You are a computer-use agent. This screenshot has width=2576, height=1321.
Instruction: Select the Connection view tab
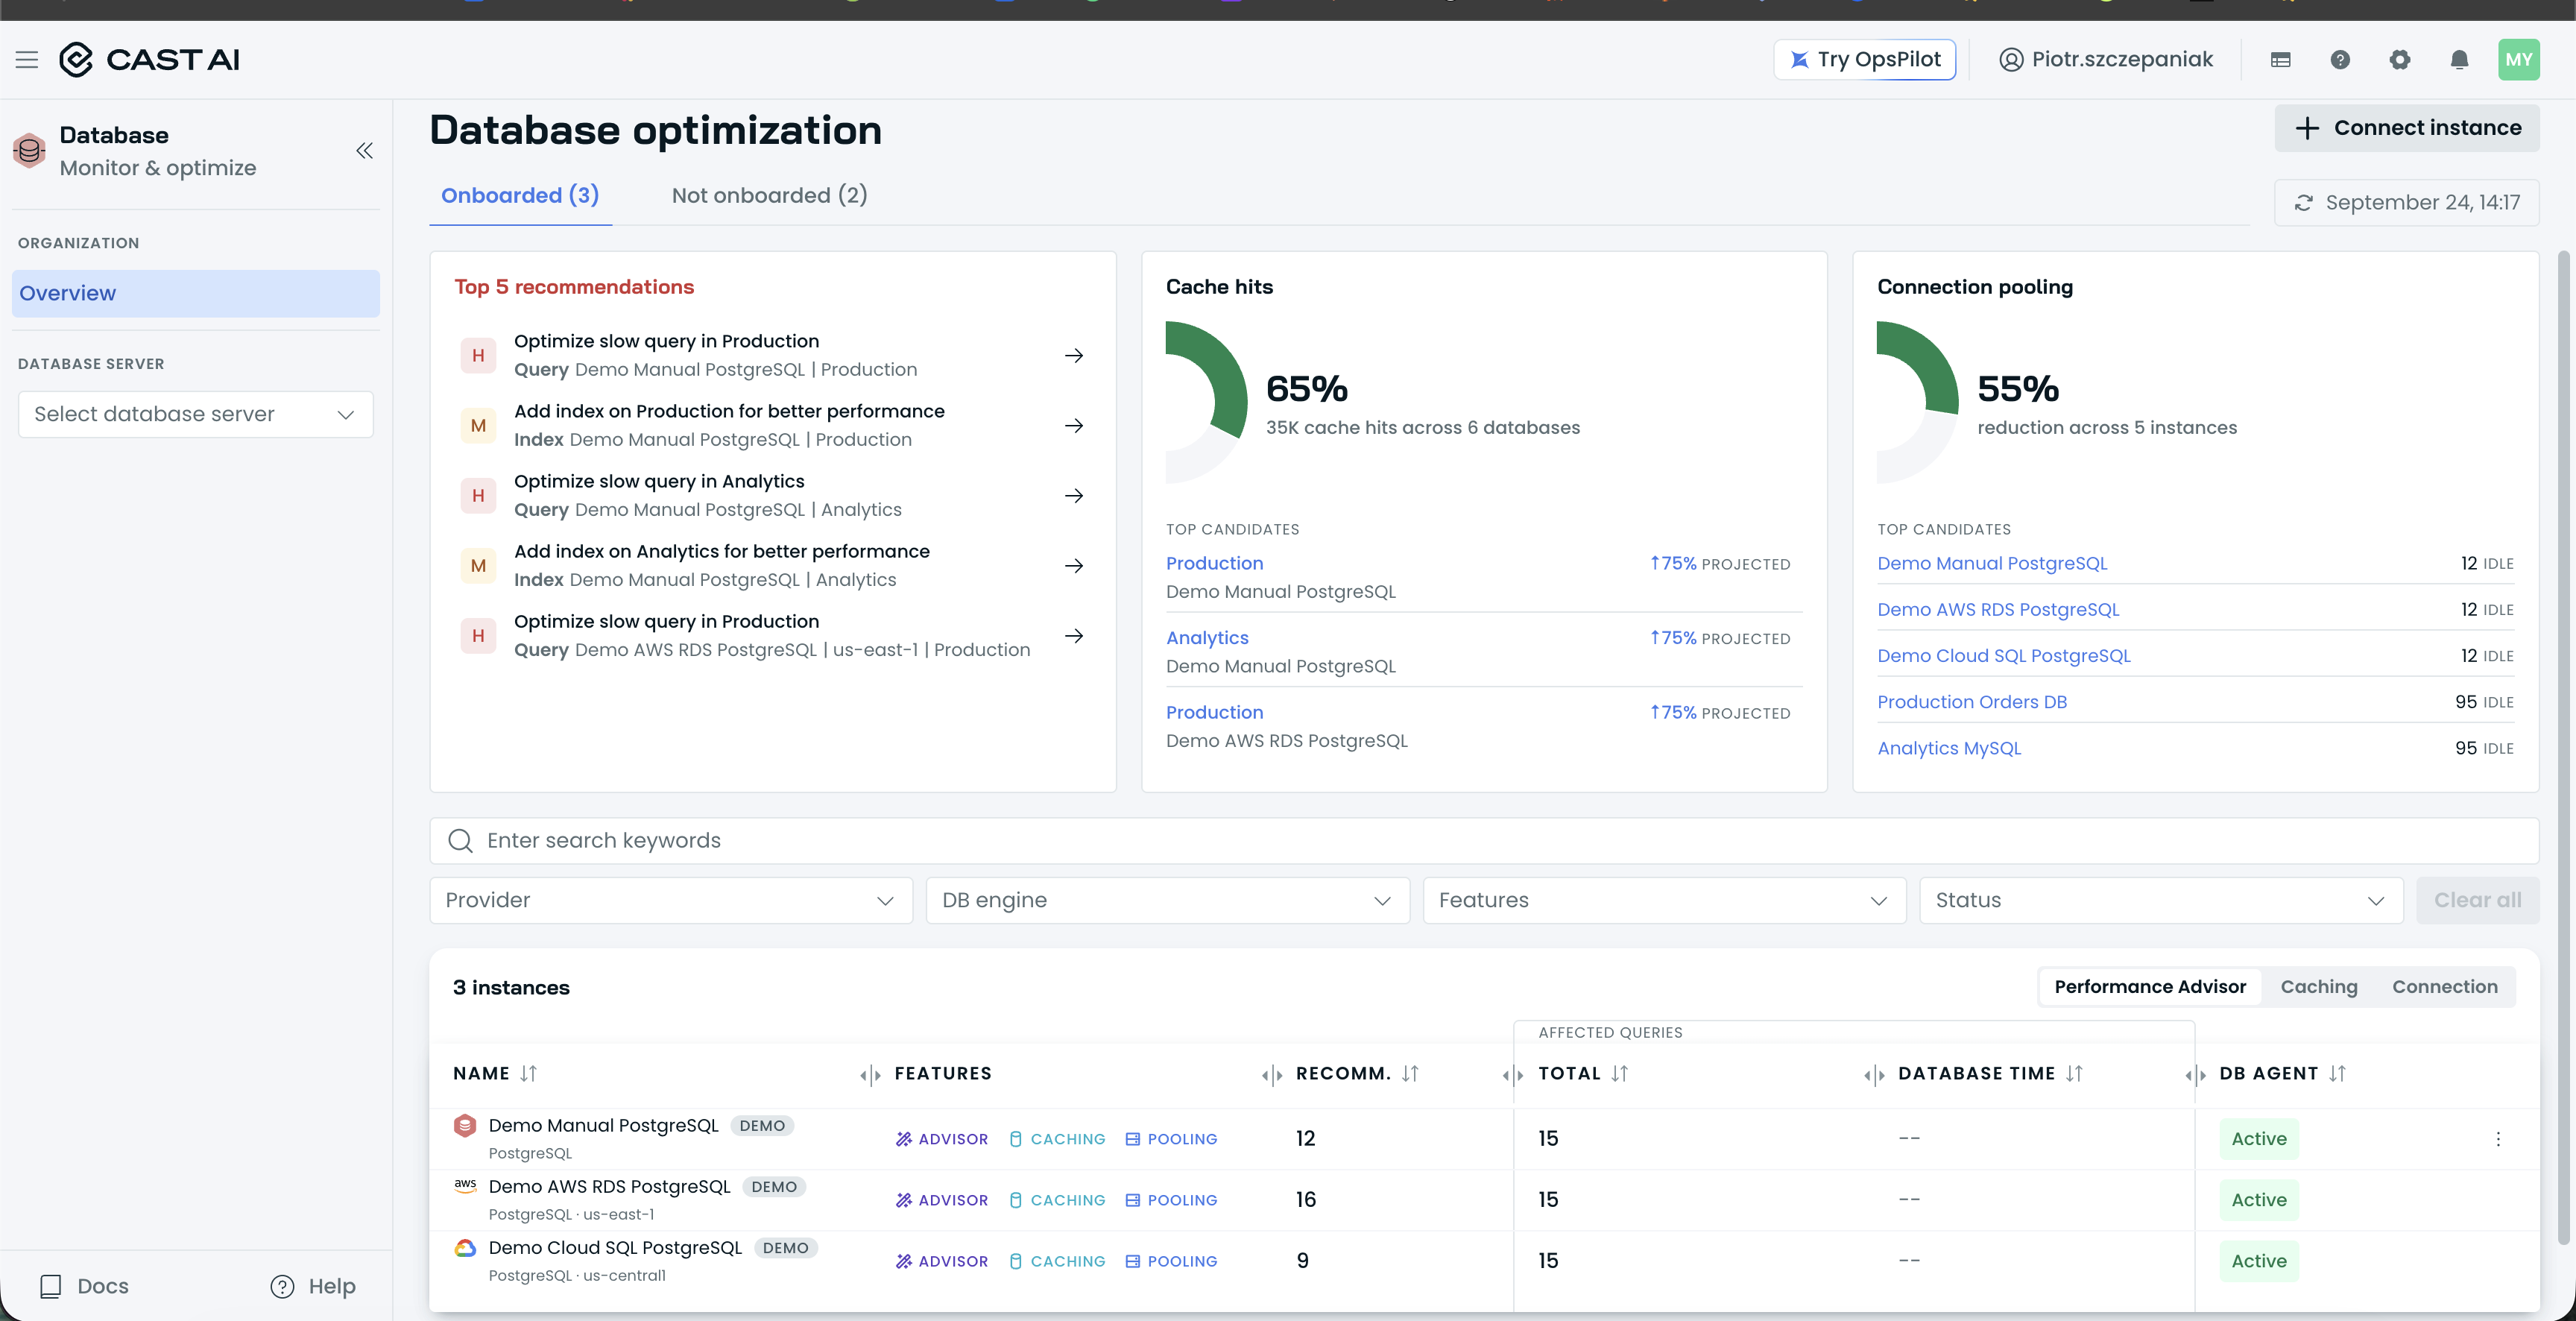click(x=2445, y=987)
